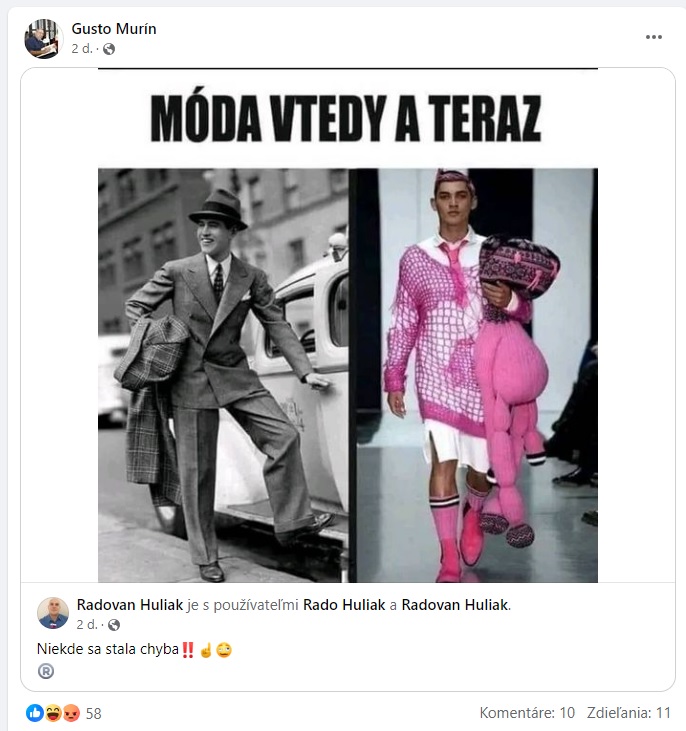The width and height of the screenshot is (686, 731).
Task: Click the Niekde sa stala chyba post text
Action: [x=108, y=649]
